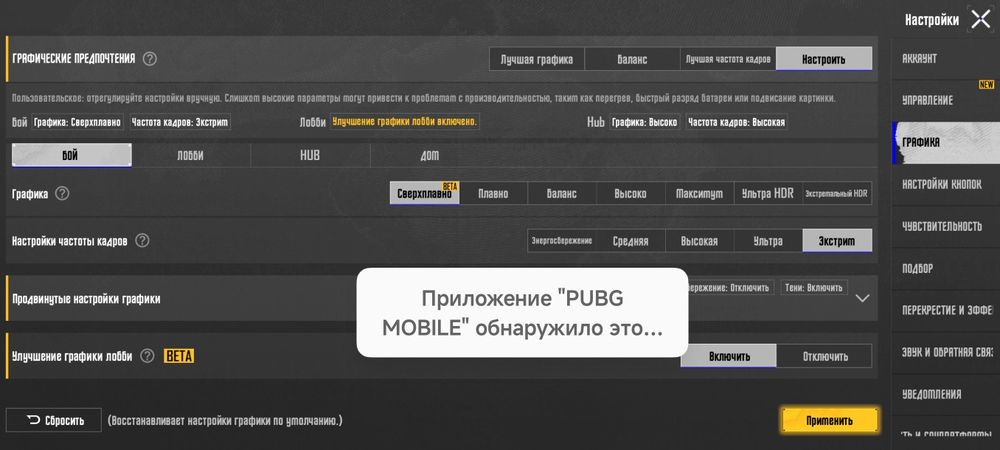Click the Графика: Сверхплавно summary tag
This screenshot has height=450, width=1000.
pyautogui.click(x=78, y=122)
